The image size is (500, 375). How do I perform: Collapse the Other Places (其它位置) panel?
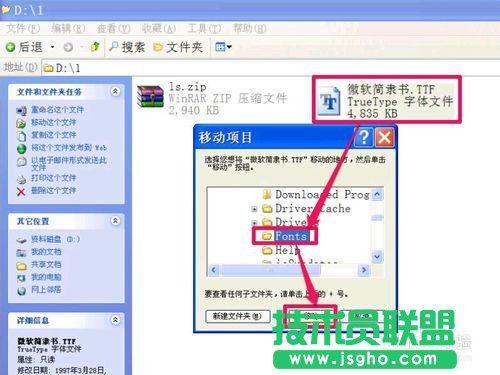tap(115, 221)
